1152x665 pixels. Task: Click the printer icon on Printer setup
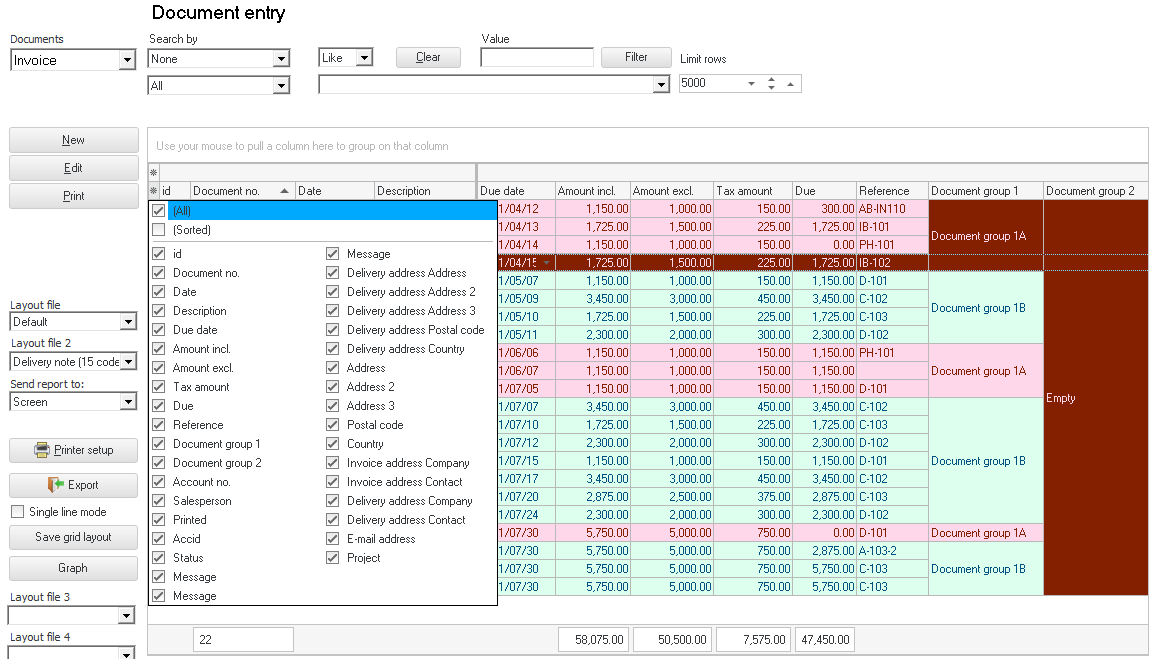pos(42,450)
